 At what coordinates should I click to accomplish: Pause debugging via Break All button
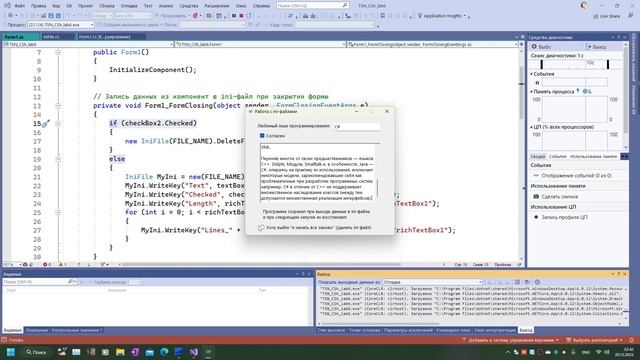(x=234, y=16)
